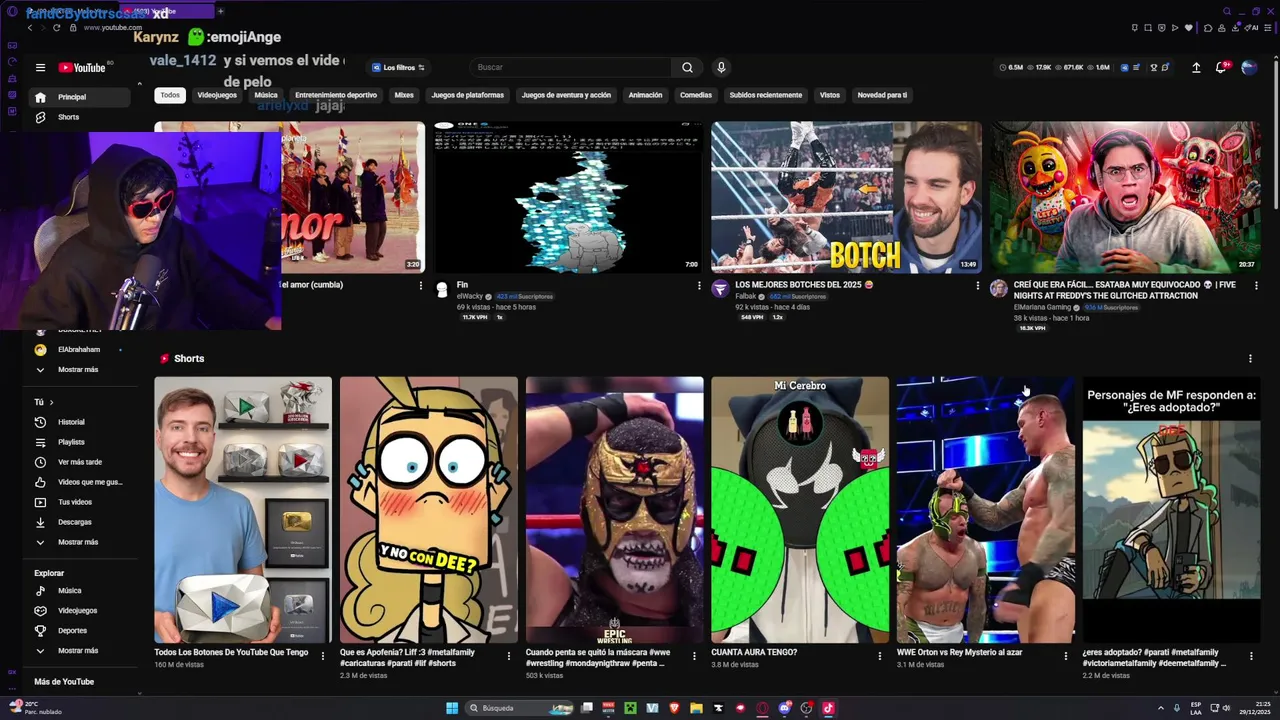Expand the 'Tú' section chevron
The width and height of the screenshot is (1280, 720).
tap(52, 402)
